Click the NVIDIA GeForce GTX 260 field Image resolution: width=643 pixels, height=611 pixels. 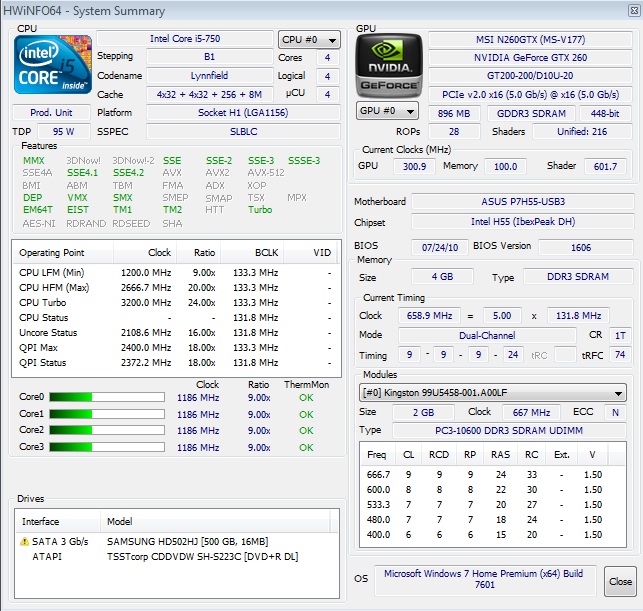[x=530, y=57]
